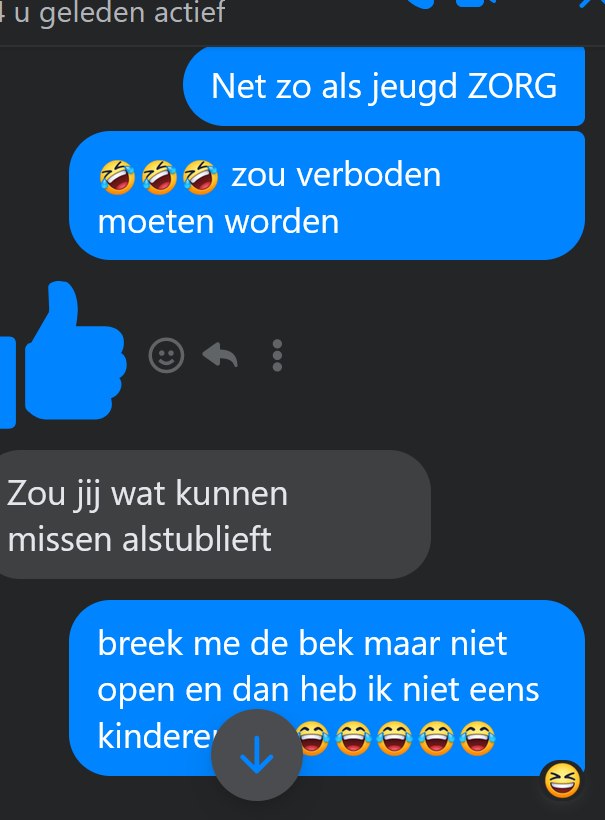
Task: Click the word 'ZORG' in top message
Action: (x=512, y=86)
